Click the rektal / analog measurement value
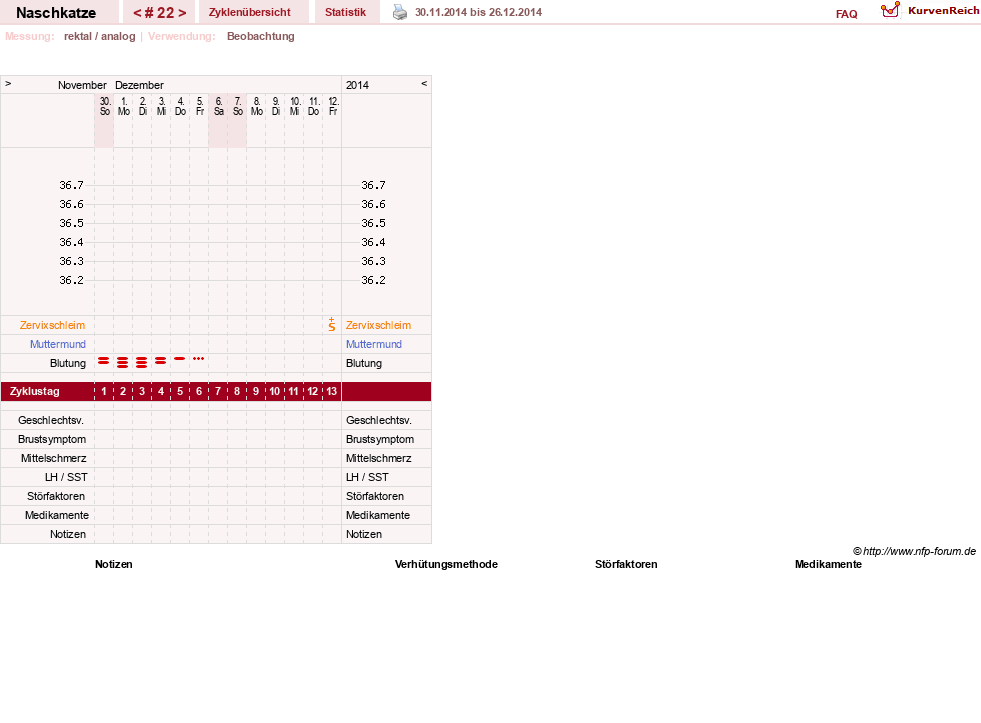This screenshot has width=981, height=723. [99, 36]
